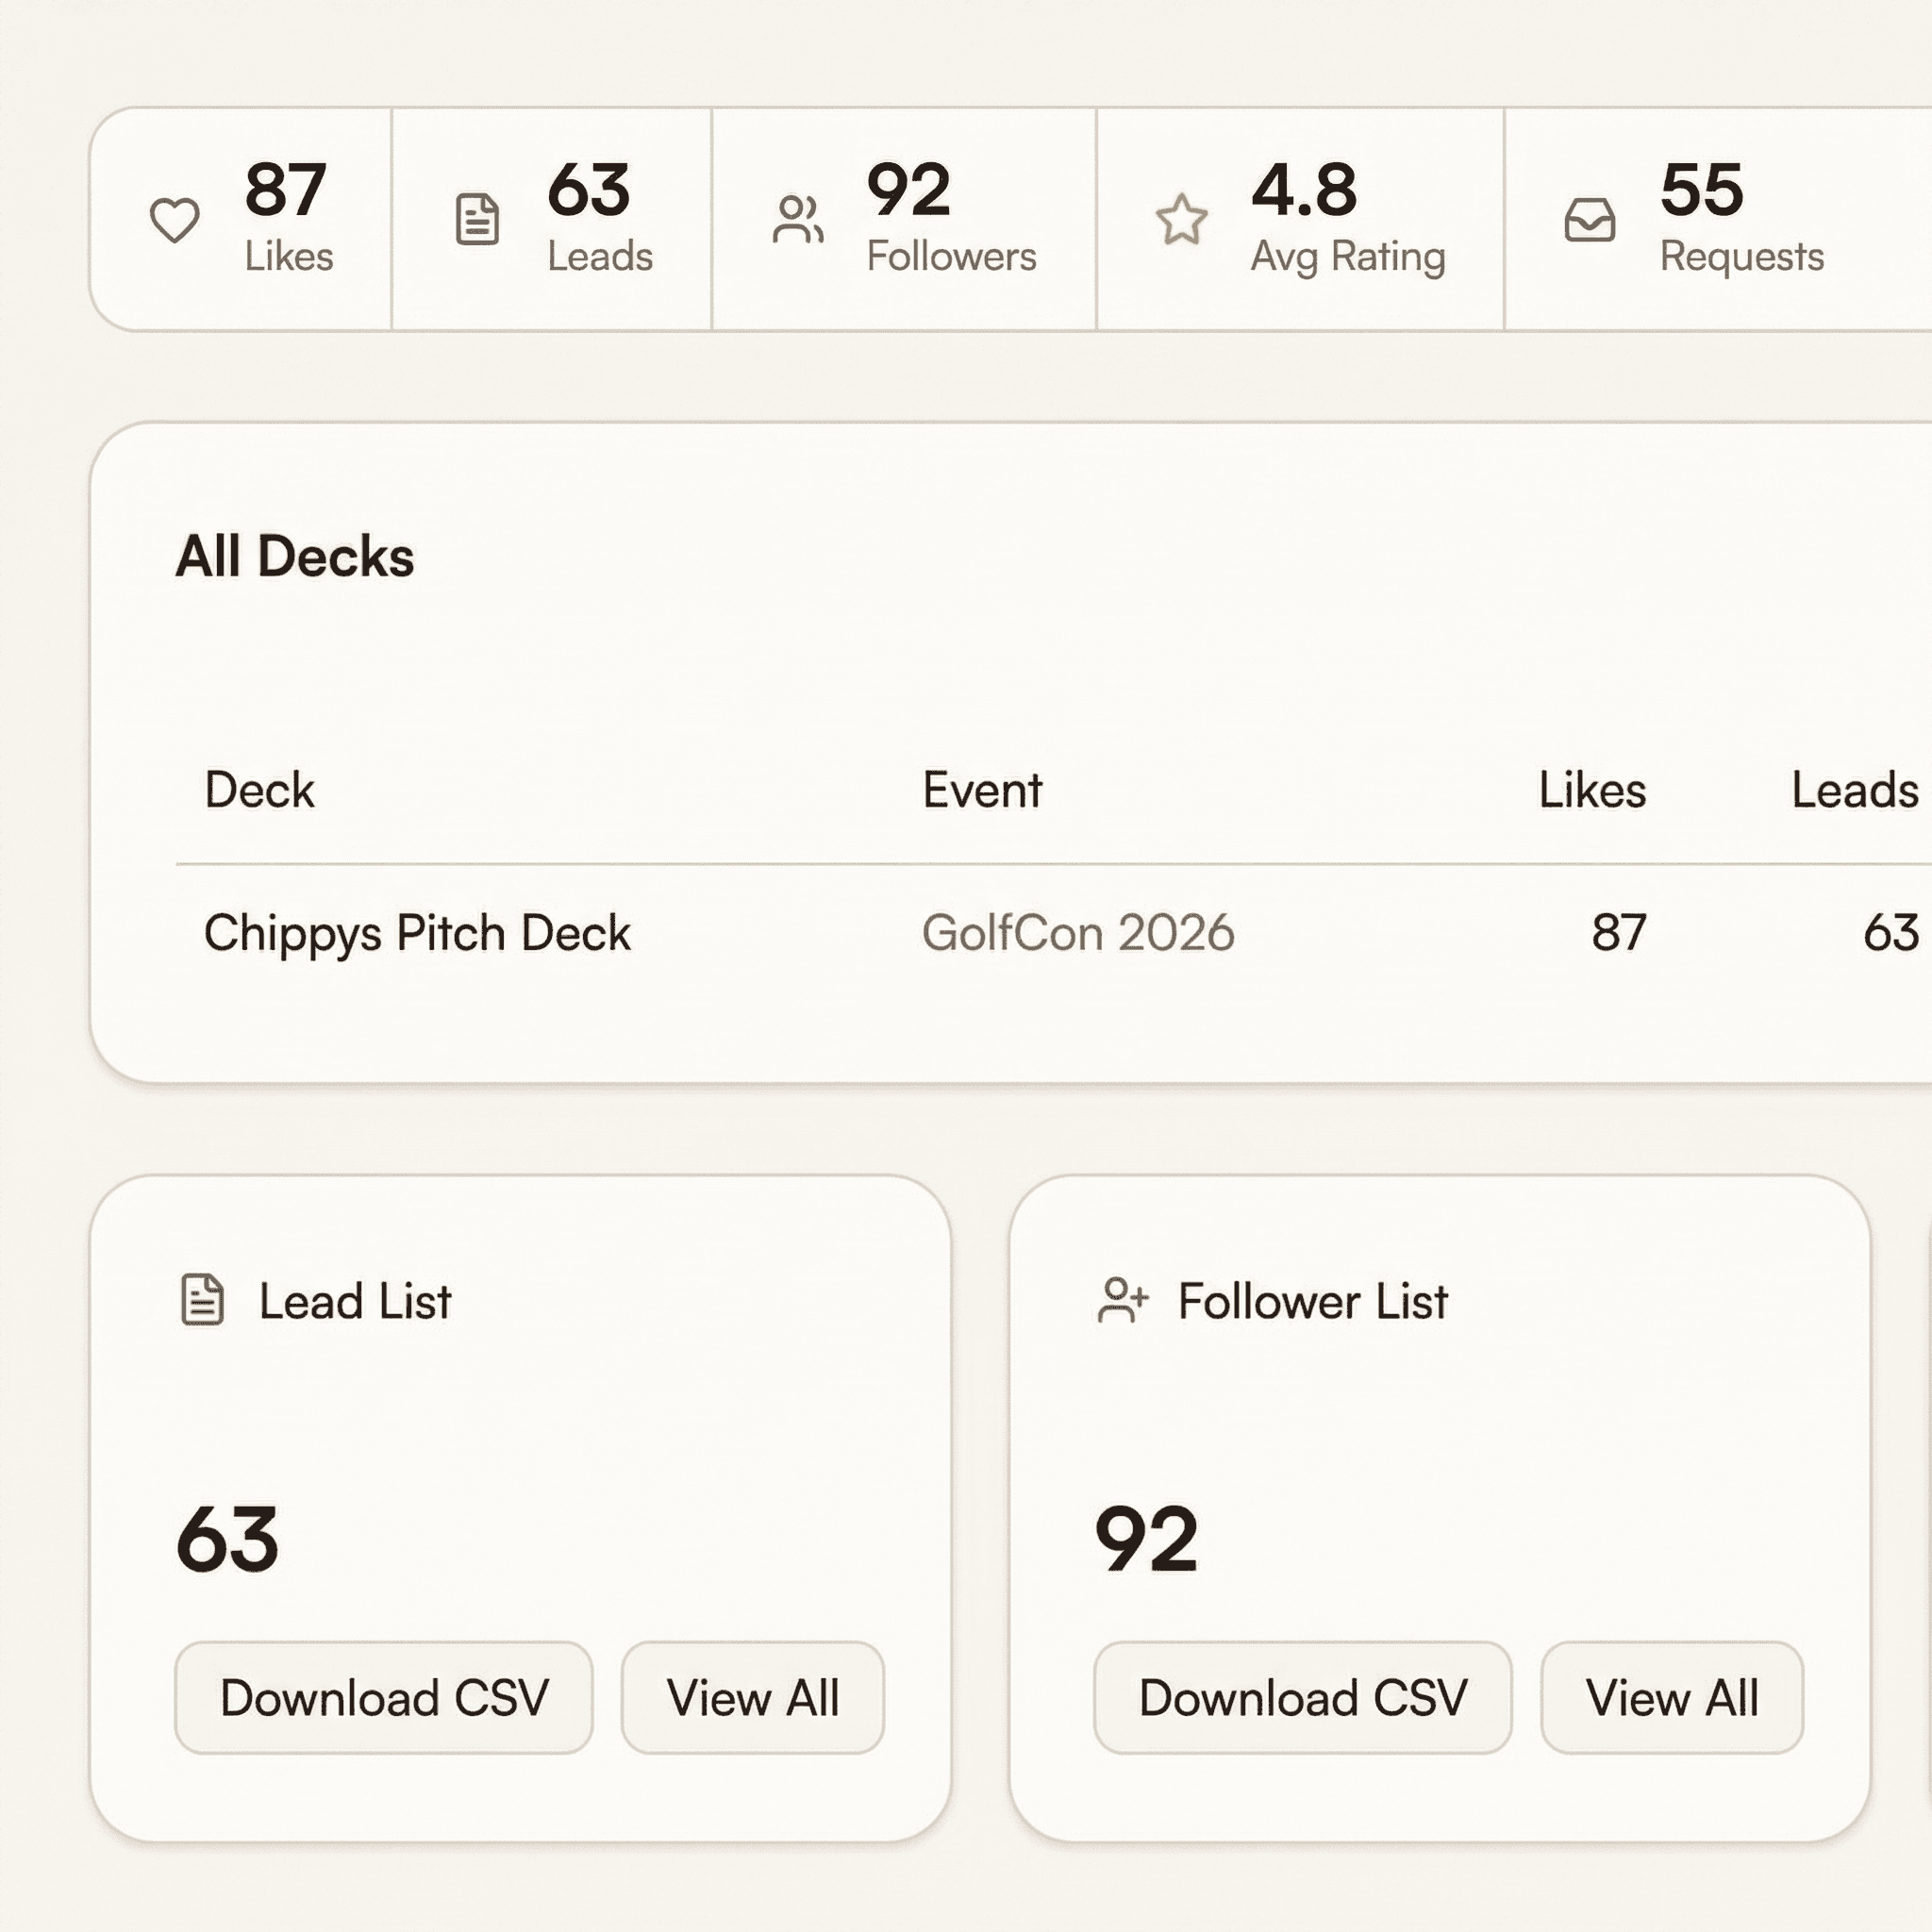
Task: Click the star icon beside Avg Rating
Action: pyautogui.click(x=1182, y=218)
